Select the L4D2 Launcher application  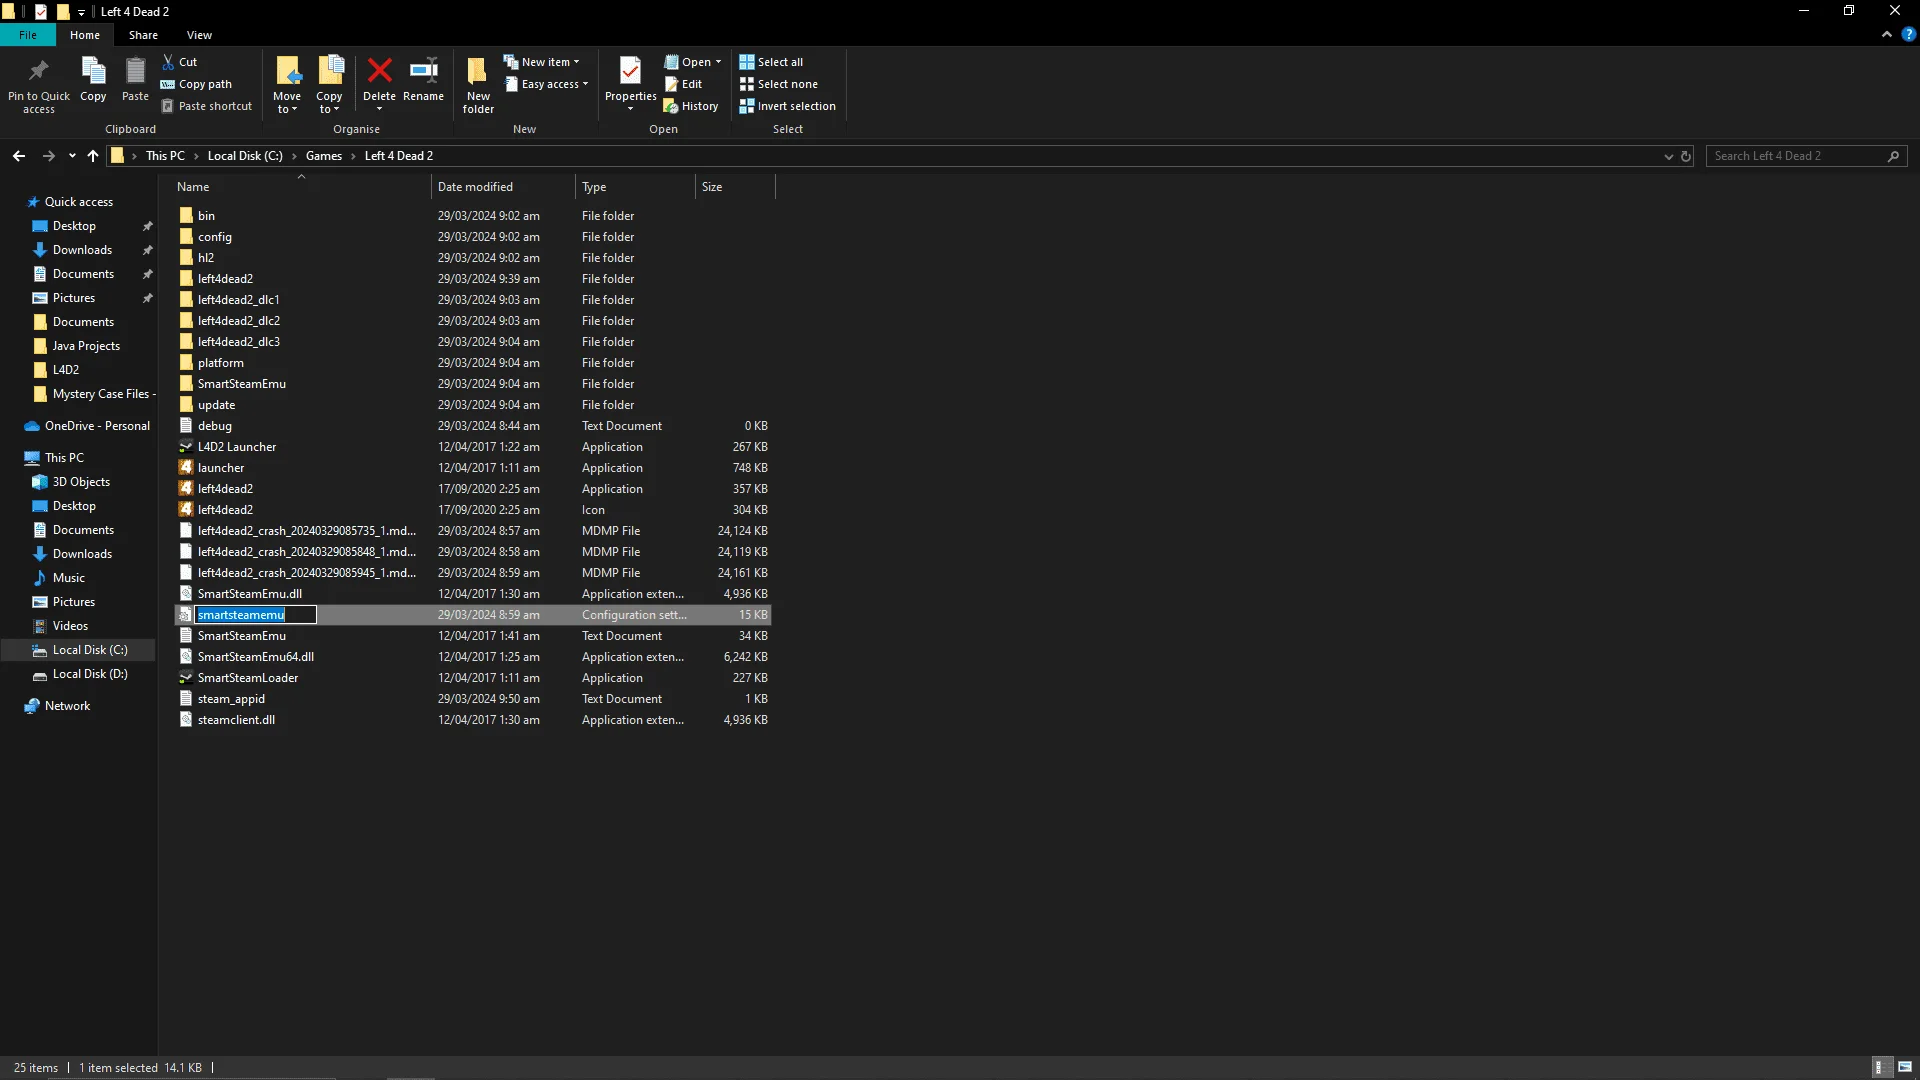coord(237,447)
